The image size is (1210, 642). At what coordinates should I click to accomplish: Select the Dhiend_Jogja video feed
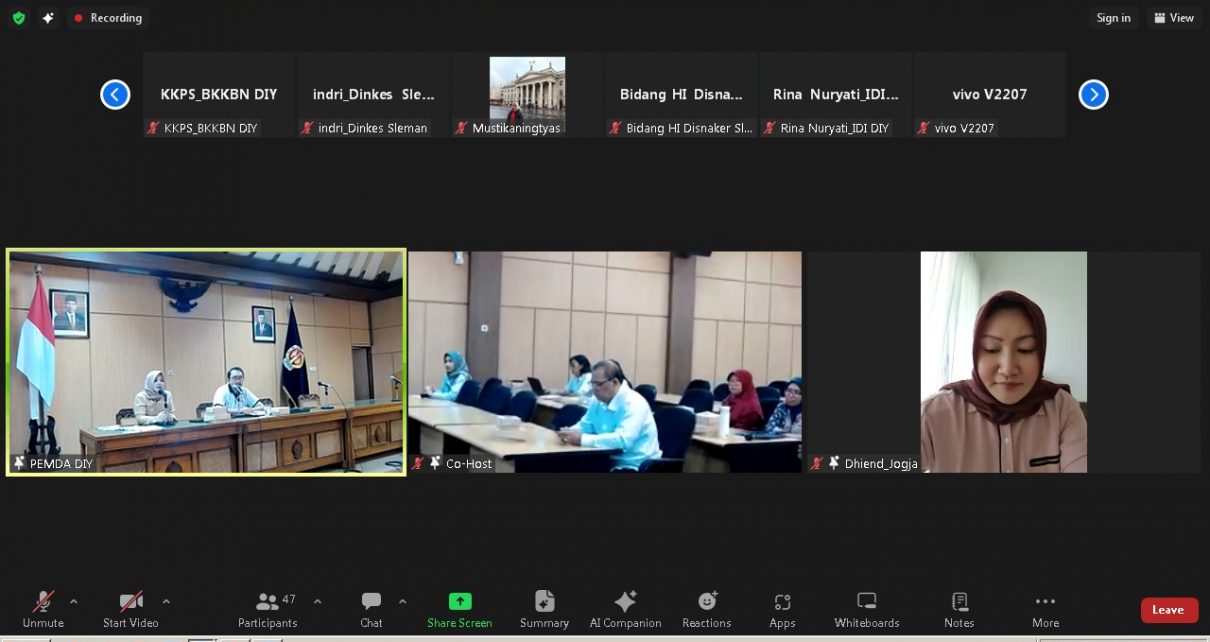click(1004, 362)
